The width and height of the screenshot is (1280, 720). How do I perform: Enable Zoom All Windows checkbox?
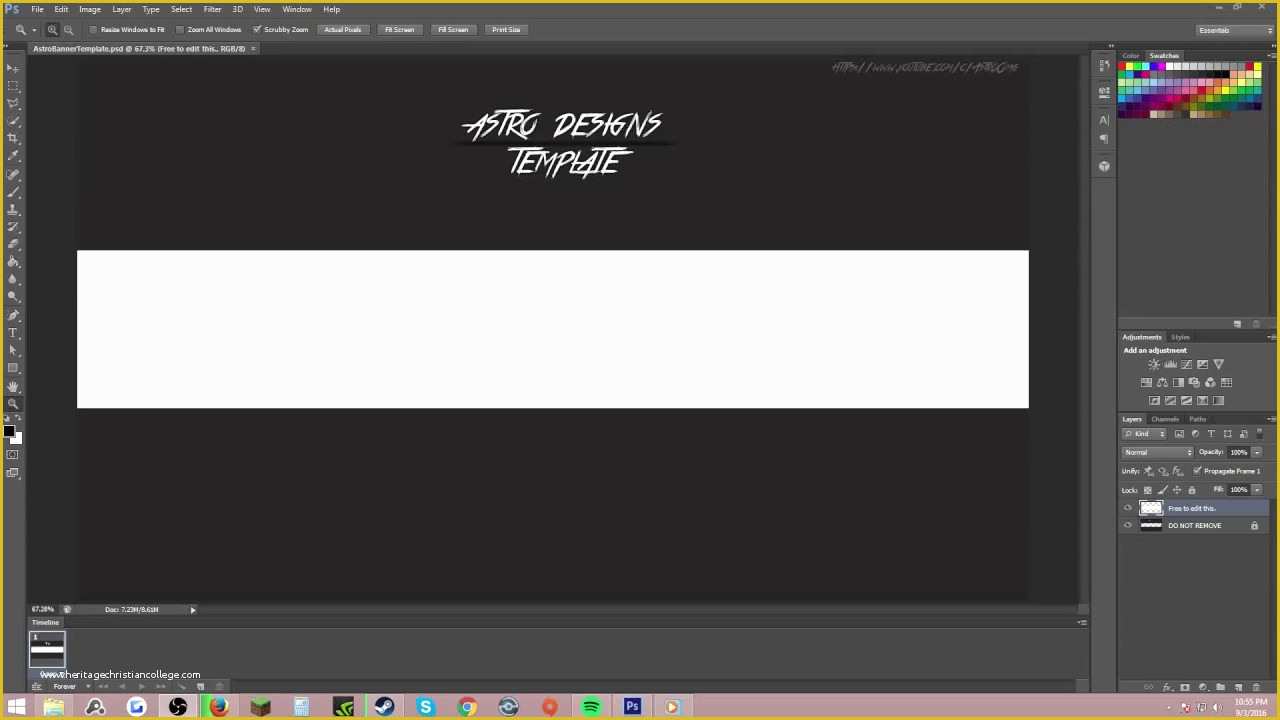[180, 30]
